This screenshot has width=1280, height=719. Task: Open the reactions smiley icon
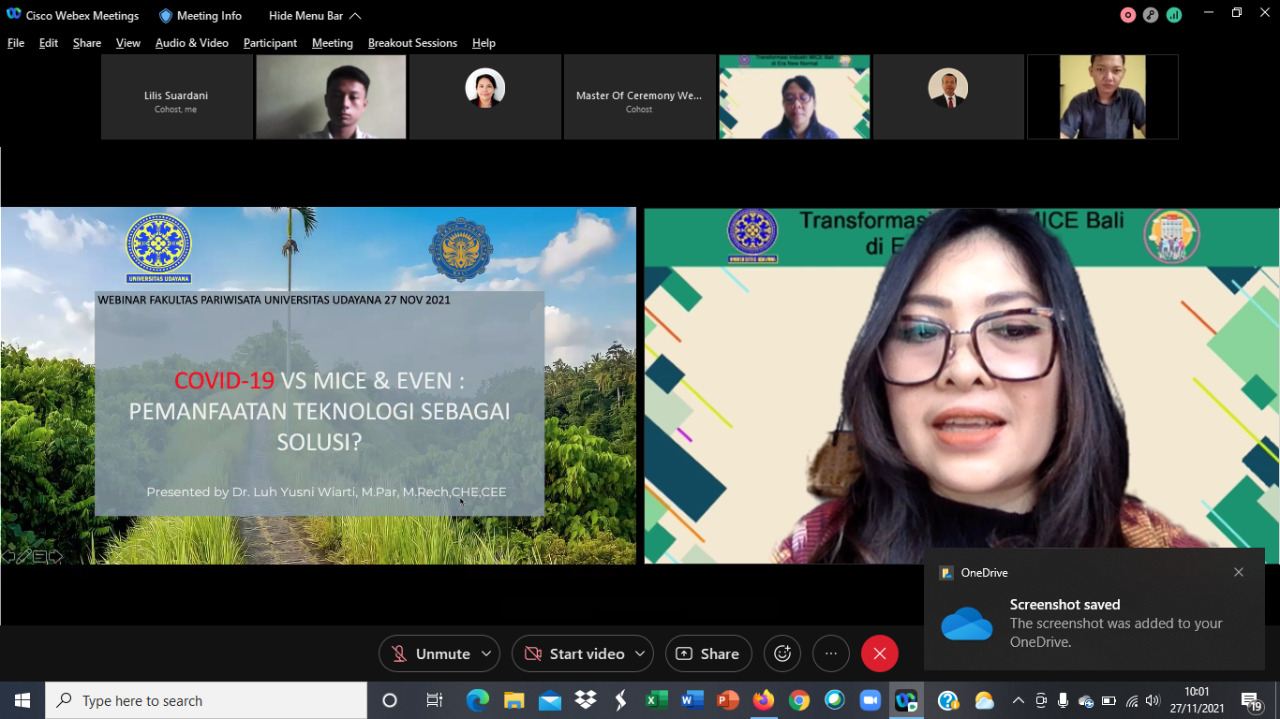(782, 653)
